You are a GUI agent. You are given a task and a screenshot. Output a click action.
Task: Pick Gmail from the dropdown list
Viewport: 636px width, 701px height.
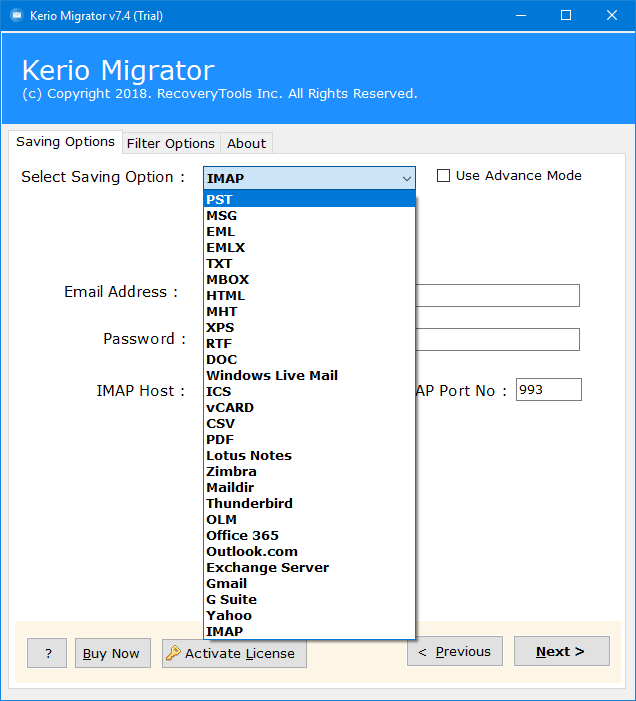[x=309, y=583]
